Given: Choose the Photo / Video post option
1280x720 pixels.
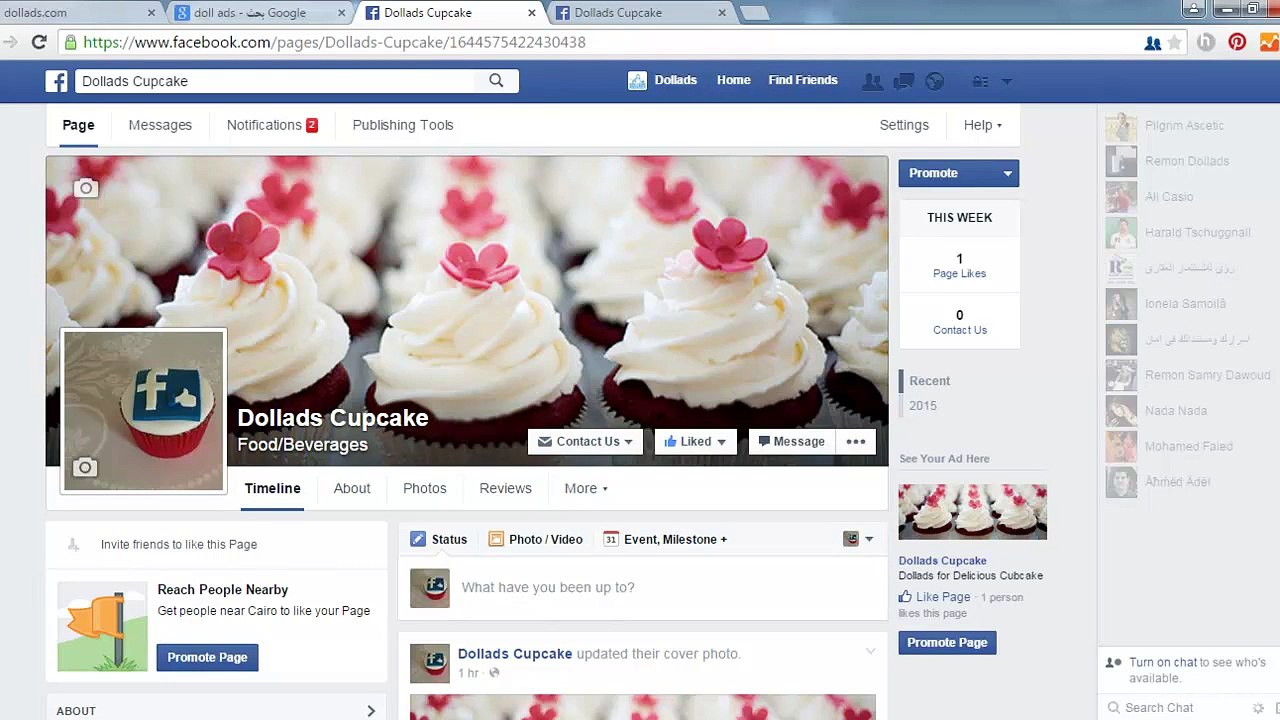Looking at the screenshot, I should pyautogui.click(x=535, y=539).
